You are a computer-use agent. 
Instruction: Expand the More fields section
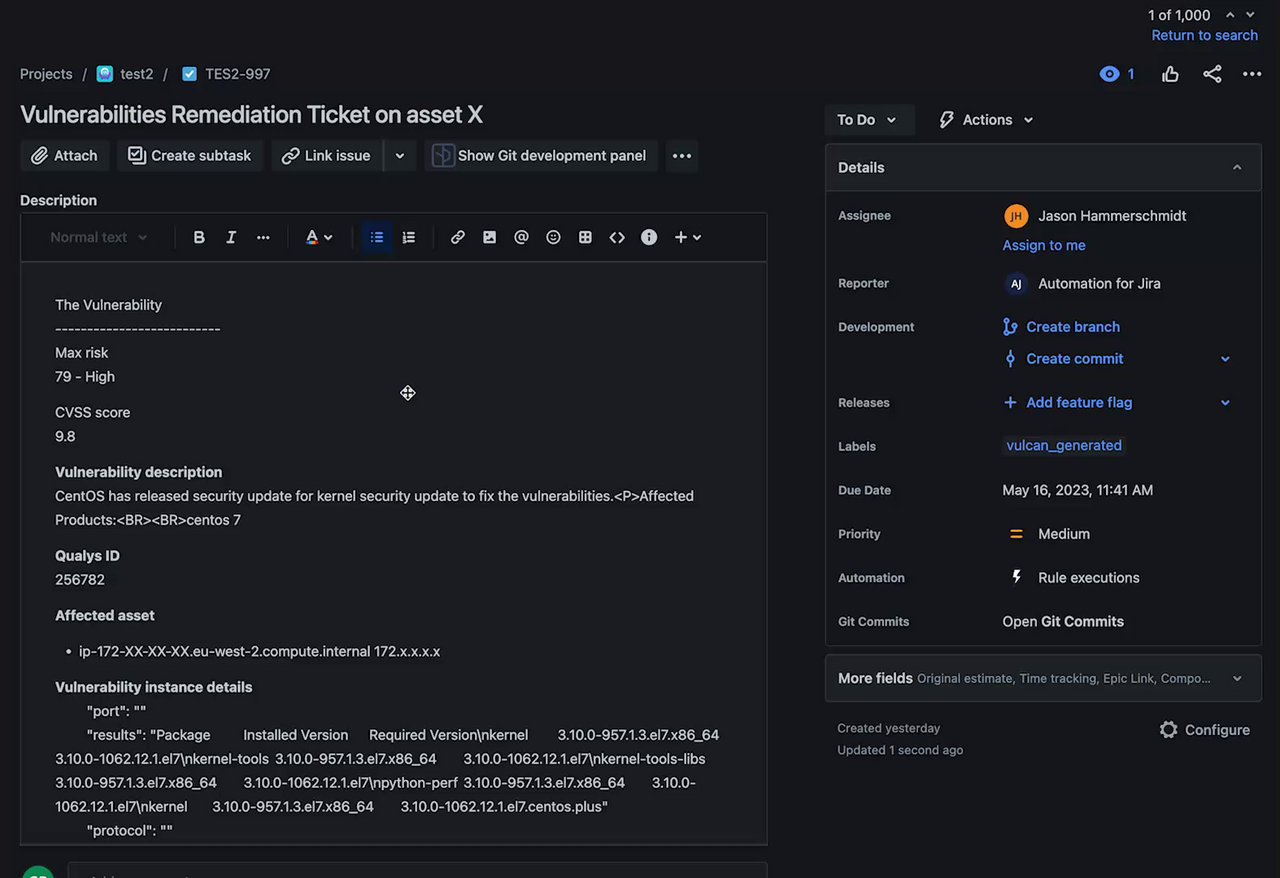(x=1042, y=678)
